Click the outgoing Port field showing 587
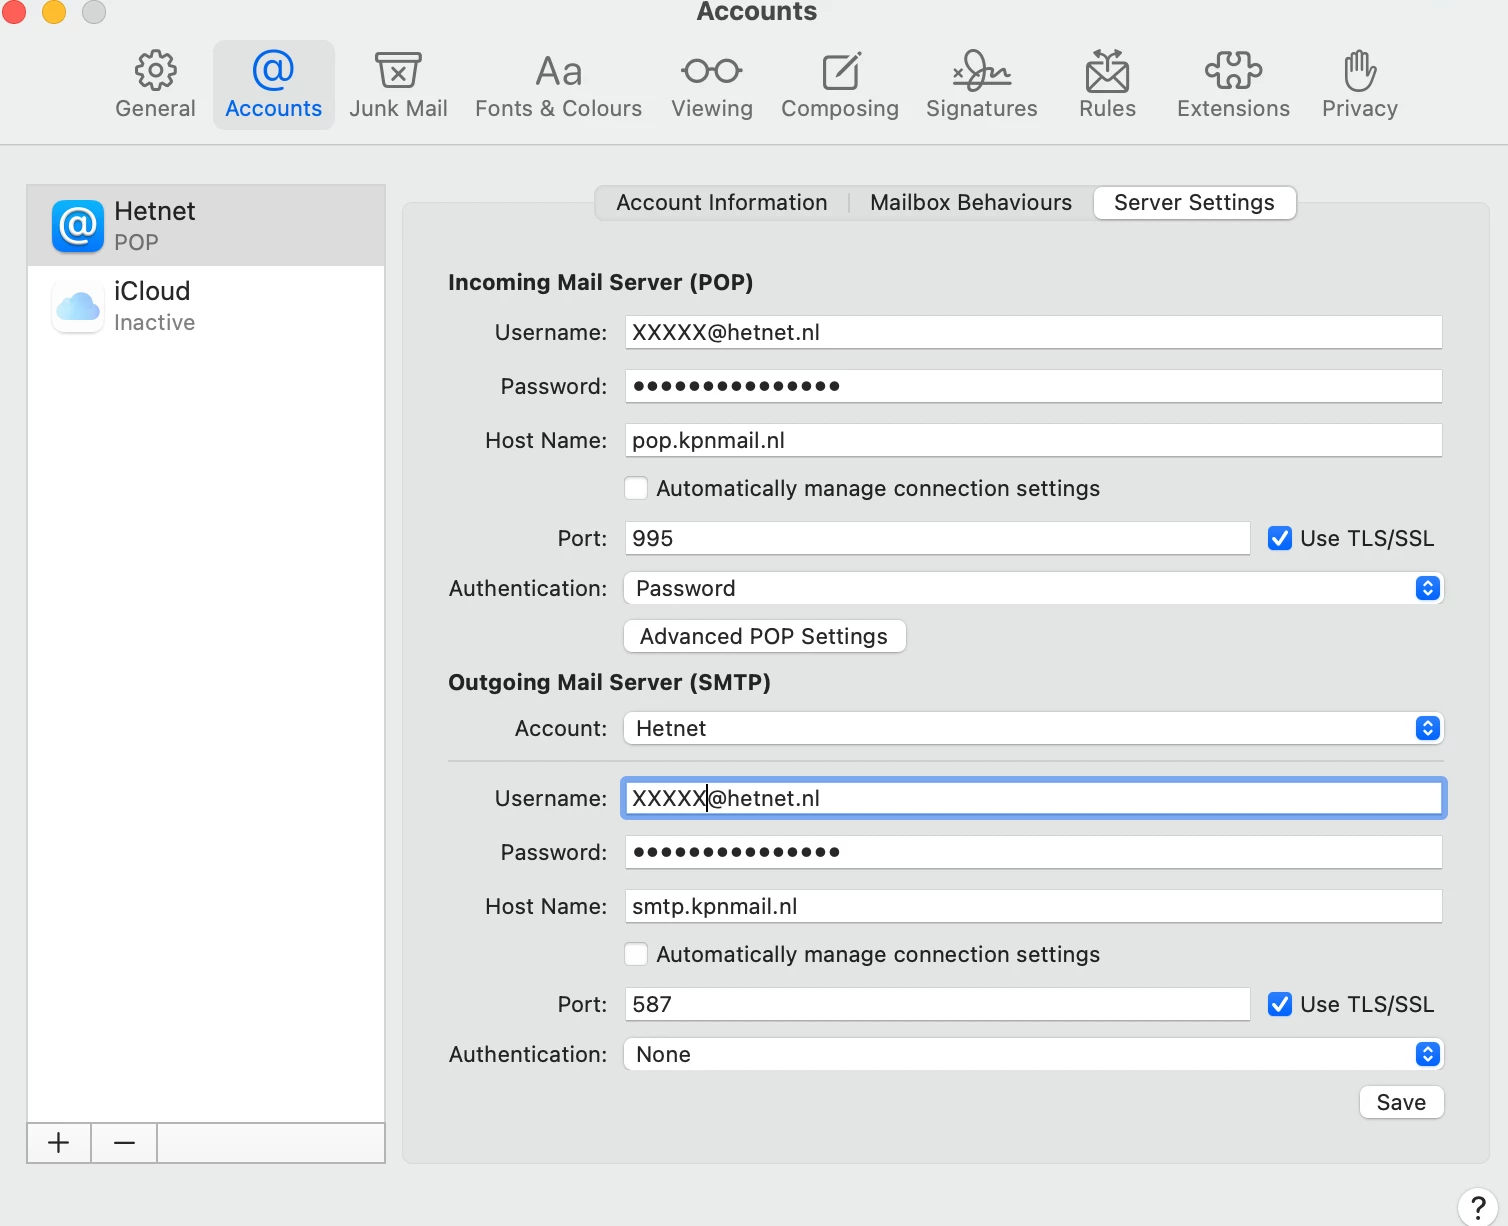1508x1226 pixels. [x=937, y=1005]
